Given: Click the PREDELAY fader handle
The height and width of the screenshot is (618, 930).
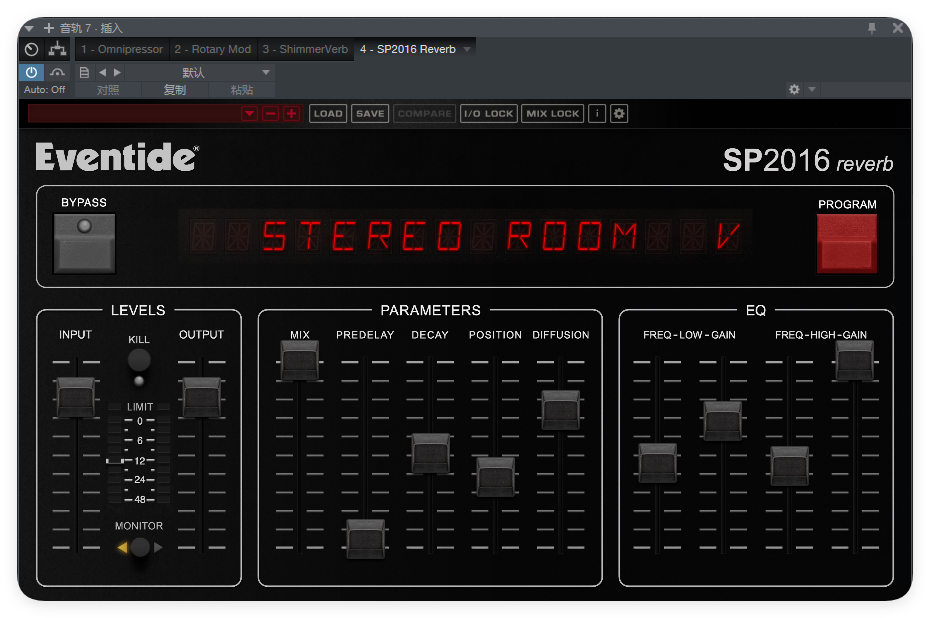Looking at the screenshot, I should pos(365,539).
